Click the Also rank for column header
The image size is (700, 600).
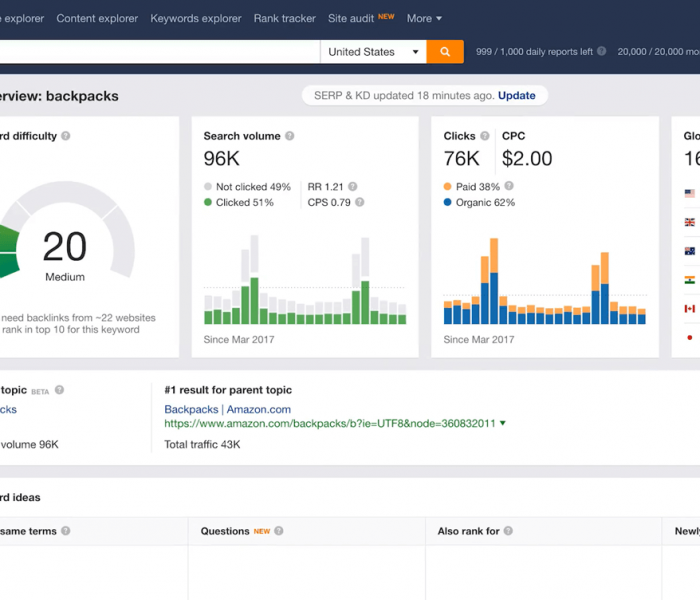(x=543, y=531)
